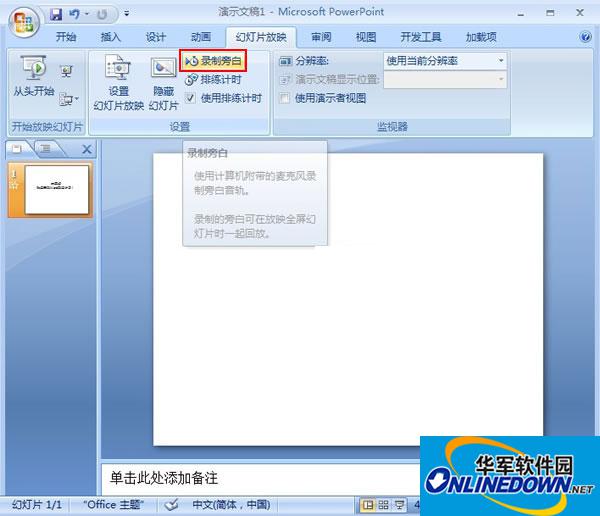The height and width of the screenshot is (516, 600).
Task: Undo the last action
Action: [74, 15]
